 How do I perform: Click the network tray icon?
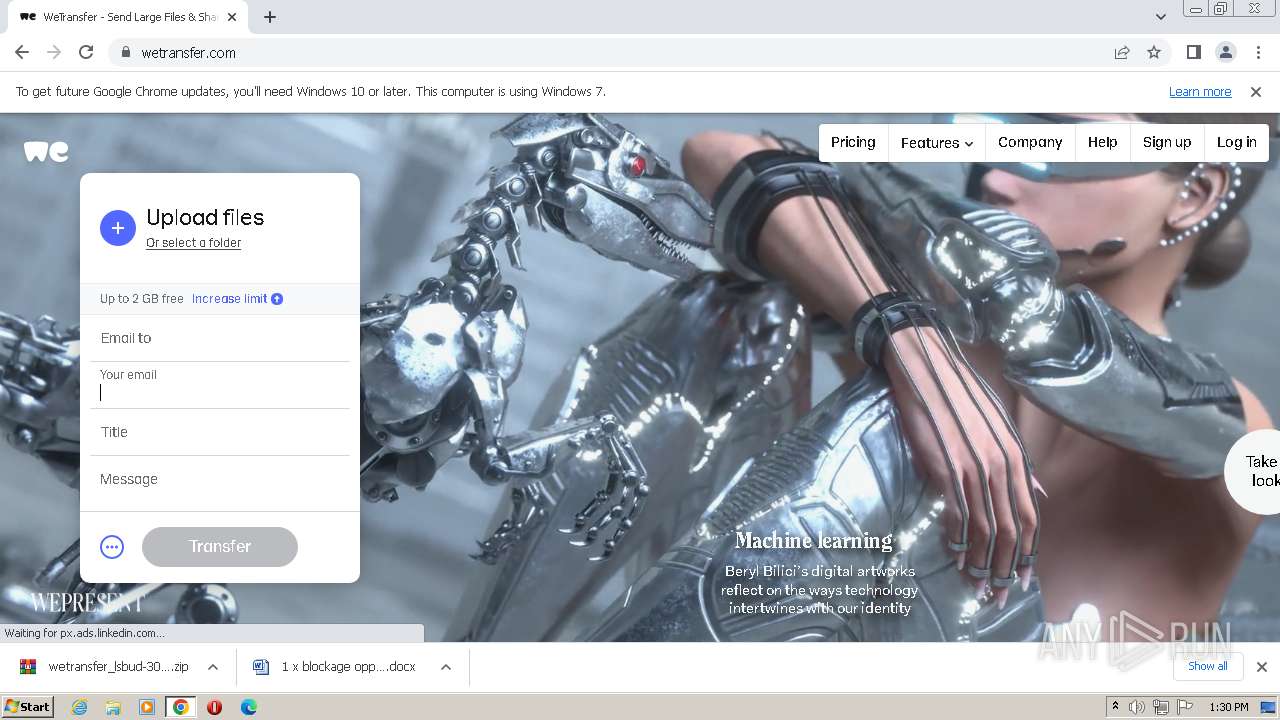[x=1161, y=707]
